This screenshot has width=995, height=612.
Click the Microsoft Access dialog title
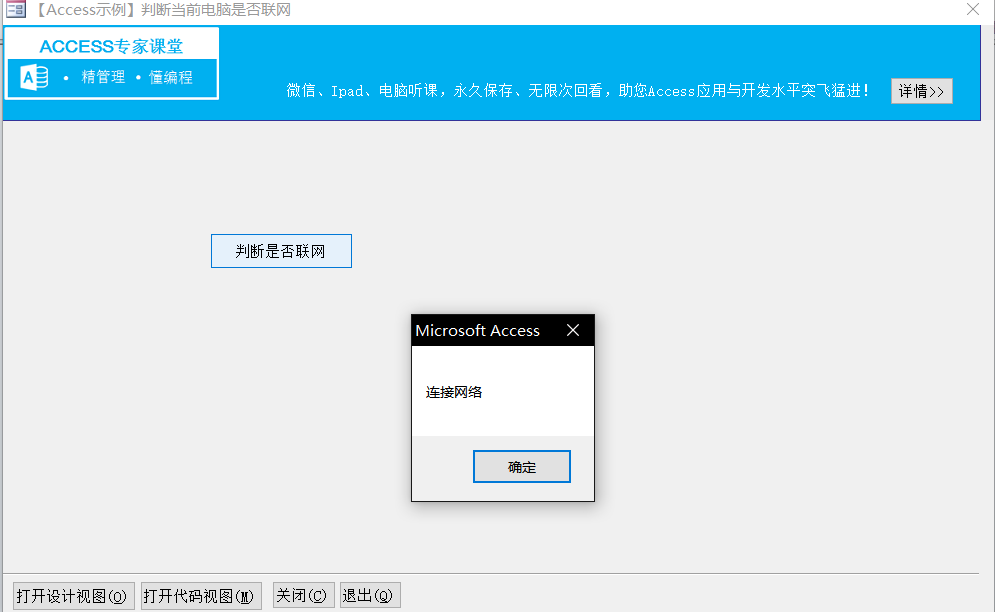(x=477, y=331)
